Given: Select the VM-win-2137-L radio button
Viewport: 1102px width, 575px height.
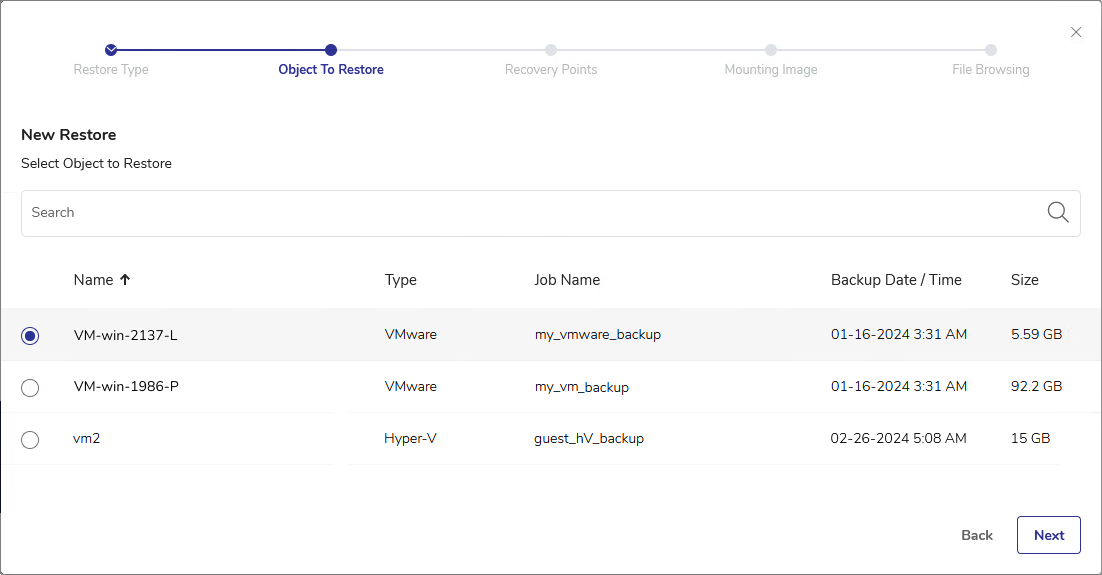Looking at the screenshot, I should pyautogui.click(x=30, y=336).
